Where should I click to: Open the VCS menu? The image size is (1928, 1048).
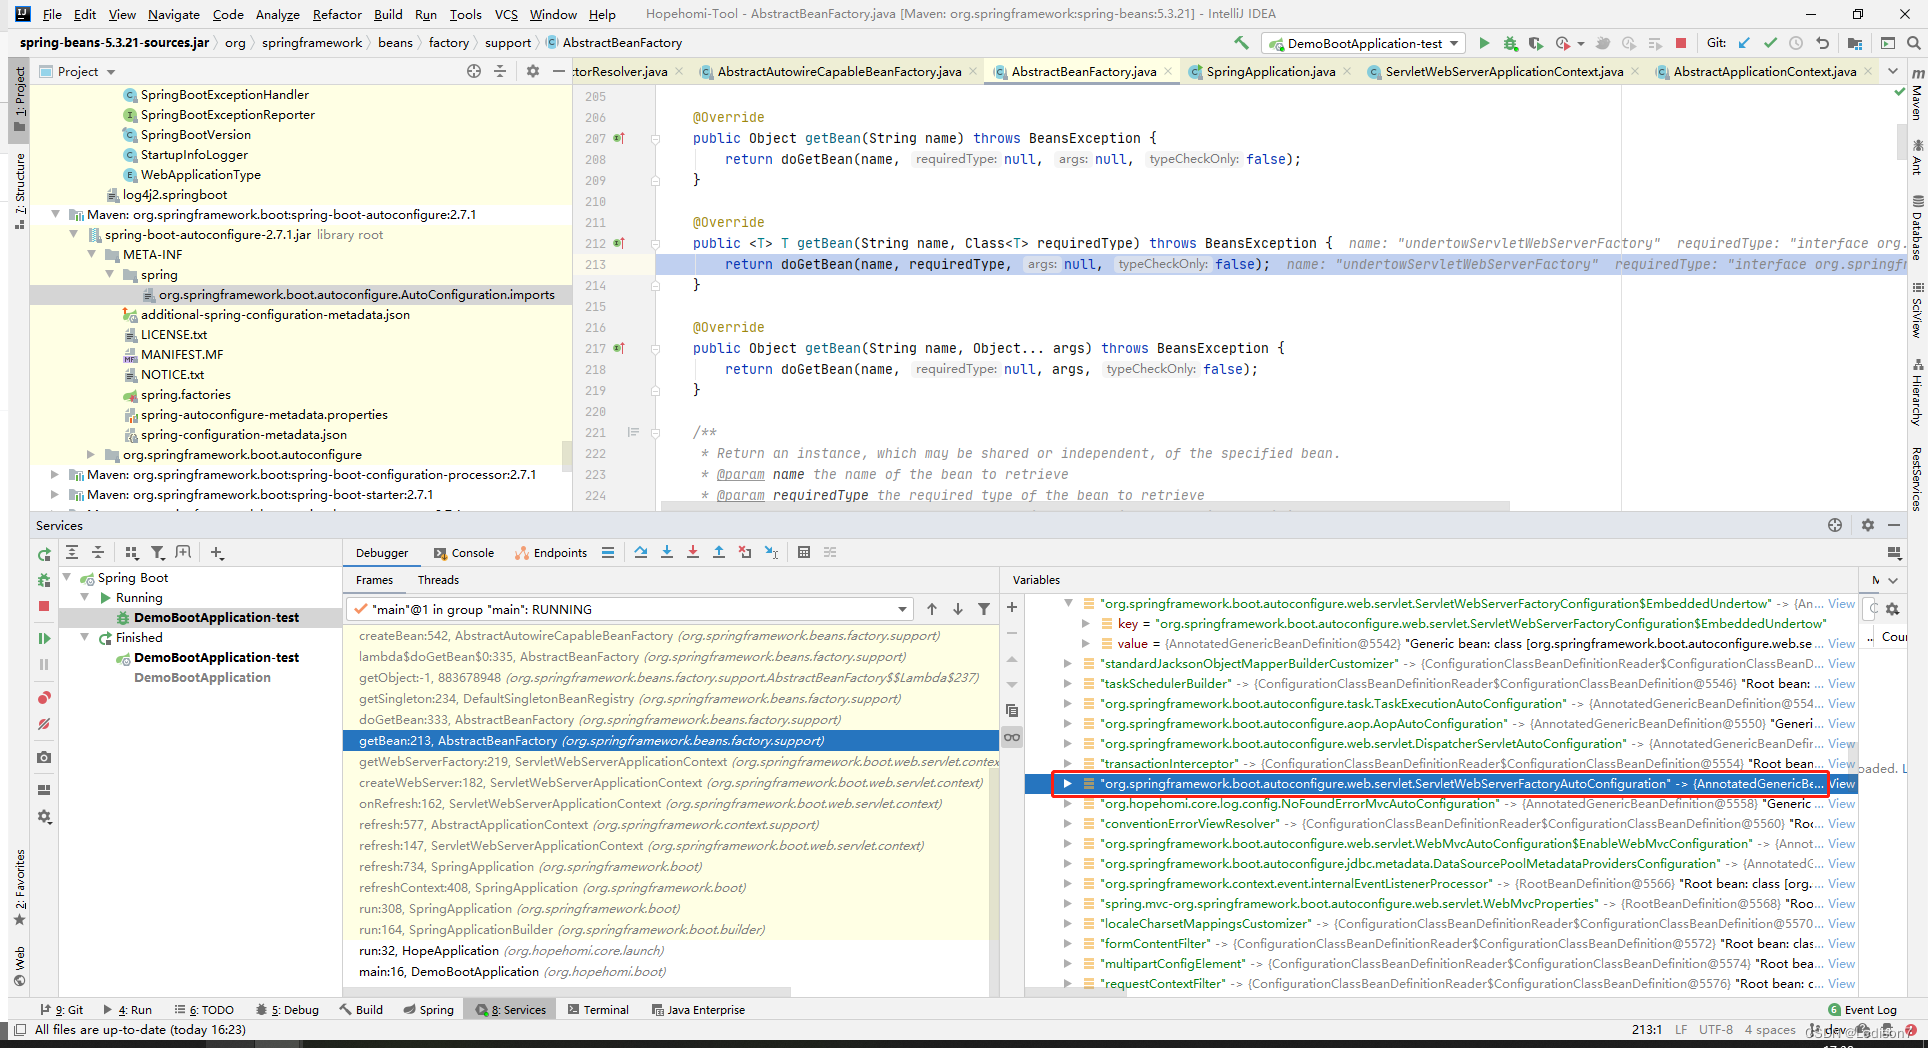(506, 14)
